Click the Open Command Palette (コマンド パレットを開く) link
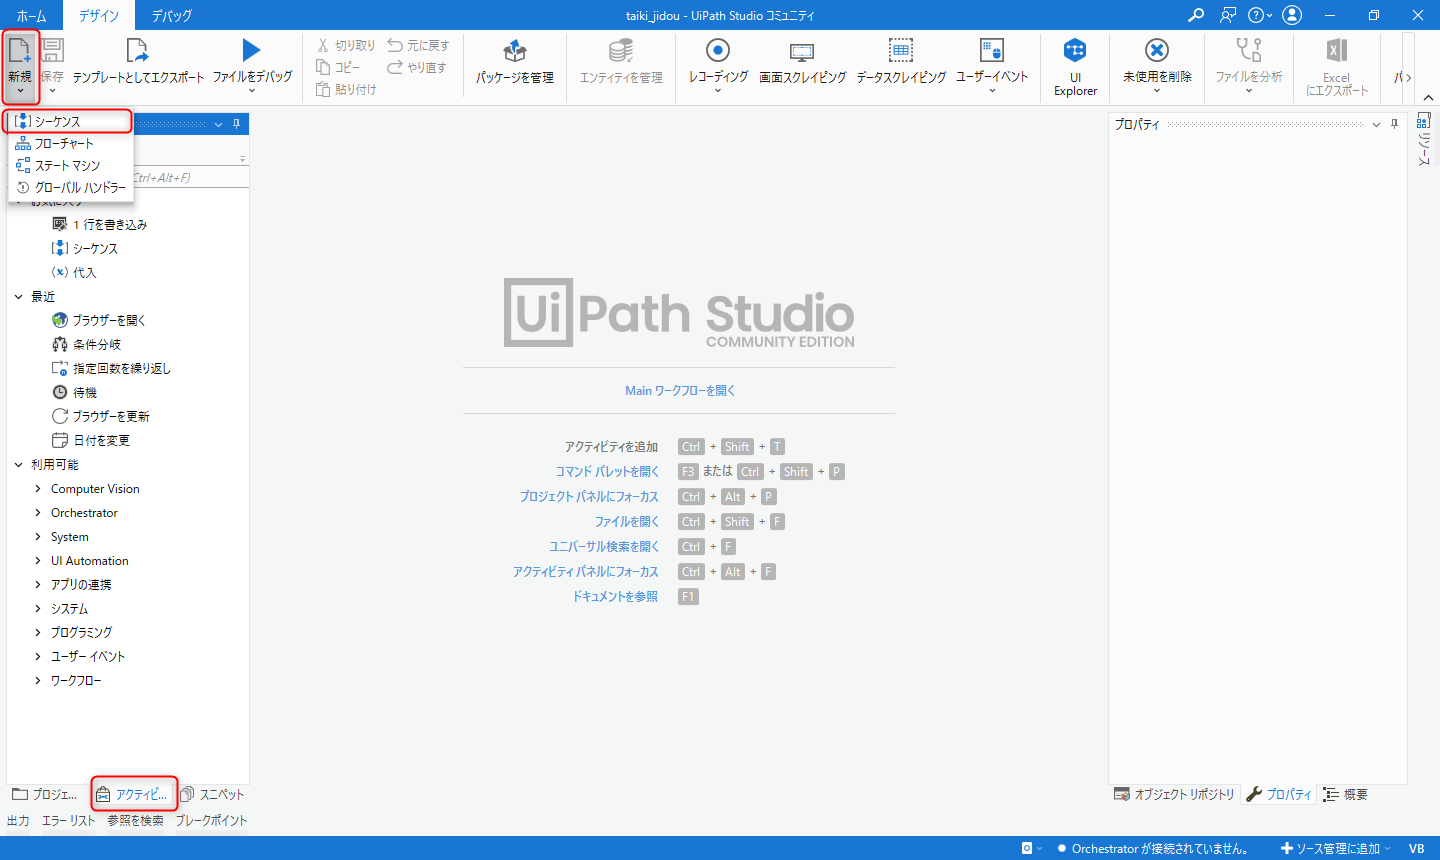 pyautogui.click(x=607, y=472)
